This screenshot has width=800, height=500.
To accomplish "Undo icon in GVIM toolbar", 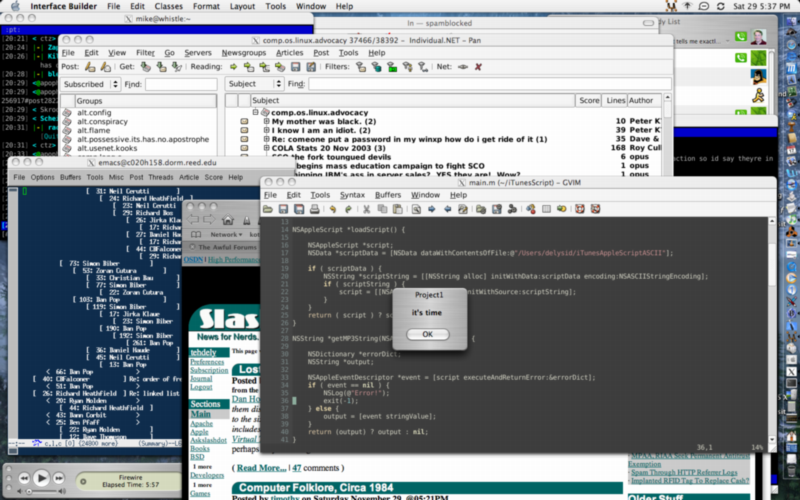I will click(333, 209).
